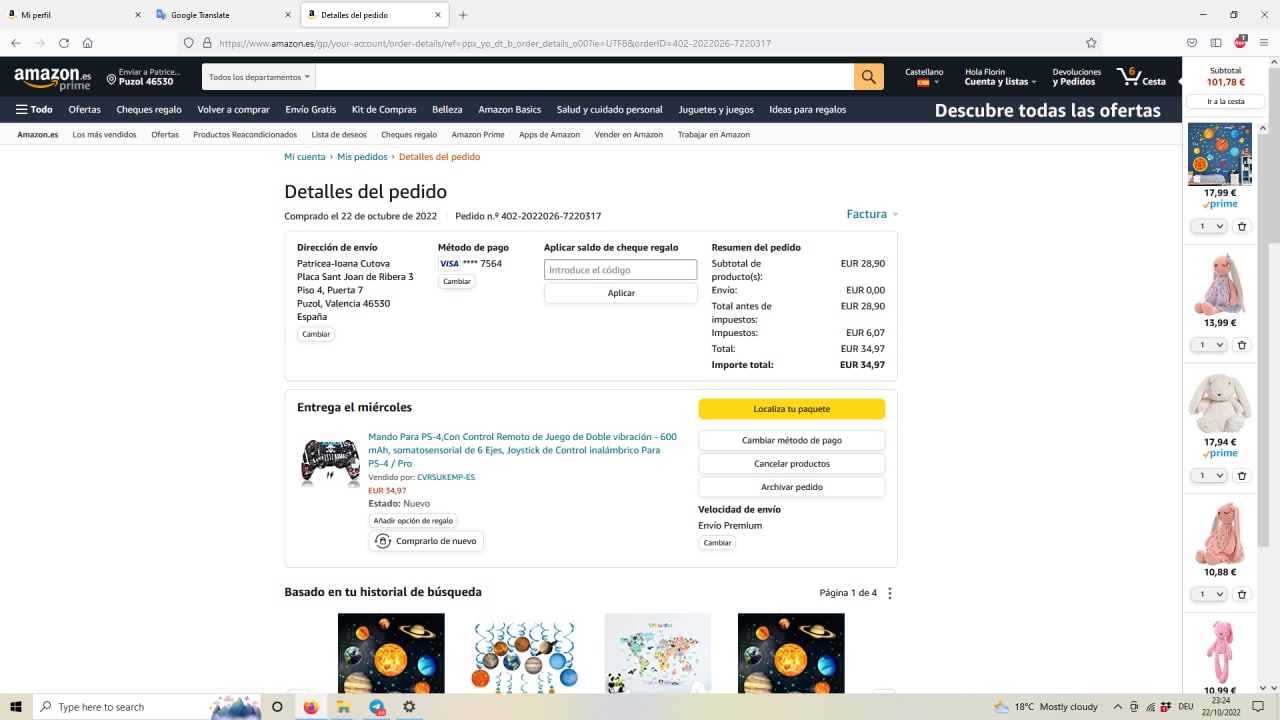The height and width of the screenshot is (720, 1280).
Task: Open Cheques regalo in the navigation bar
Action: 149,110
